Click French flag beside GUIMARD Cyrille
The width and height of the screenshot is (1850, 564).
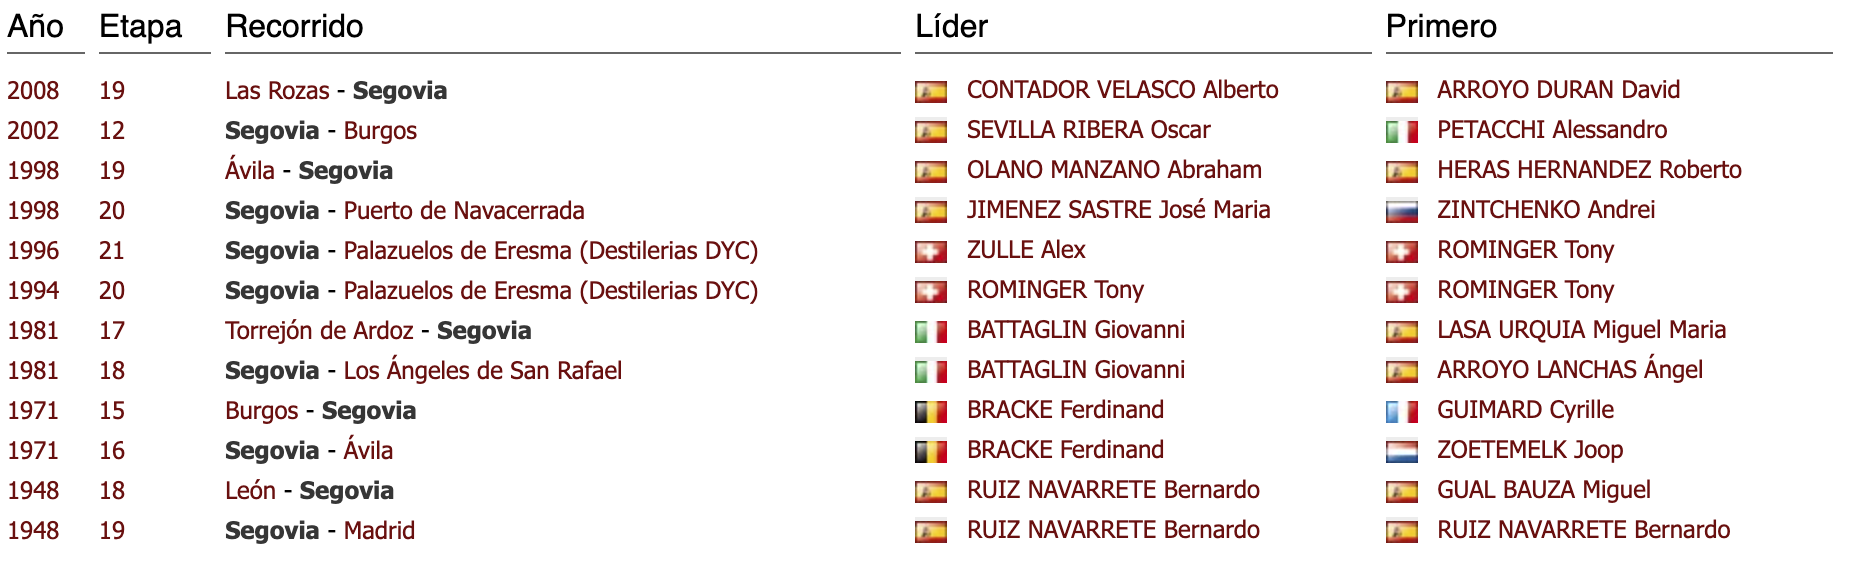tap(1401, 412)
